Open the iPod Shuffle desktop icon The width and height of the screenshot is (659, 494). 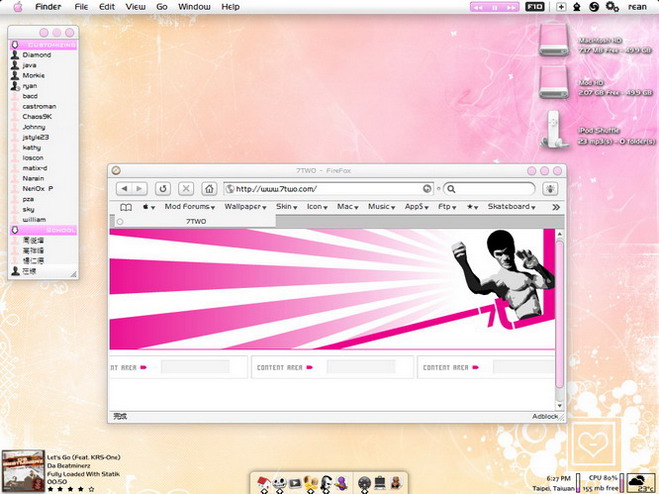[554, 129]
